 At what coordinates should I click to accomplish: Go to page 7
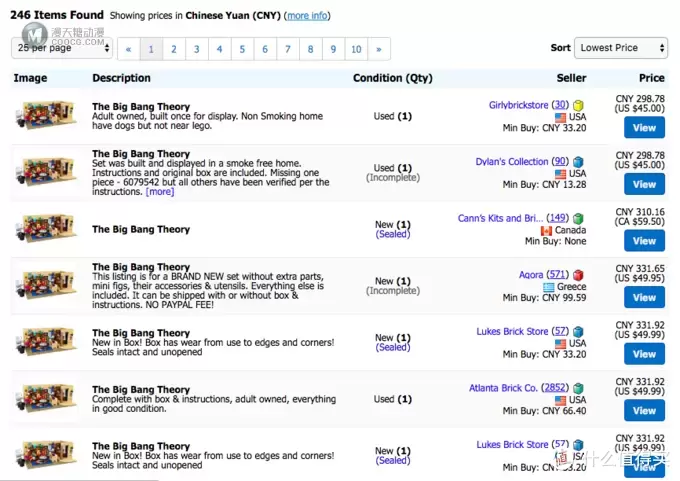[x=288, y=49]
